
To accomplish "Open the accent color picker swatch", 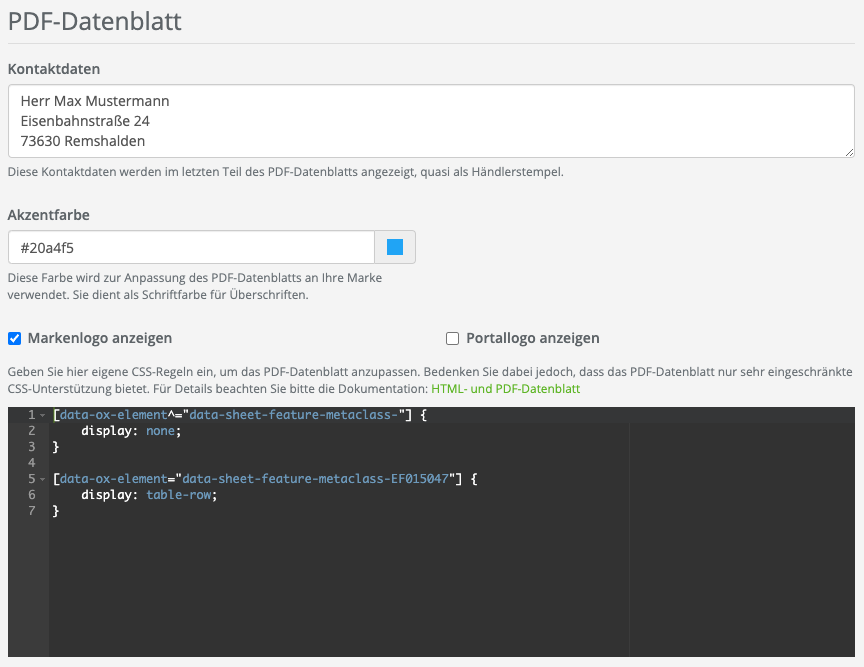I will click(x=395, y=247).
